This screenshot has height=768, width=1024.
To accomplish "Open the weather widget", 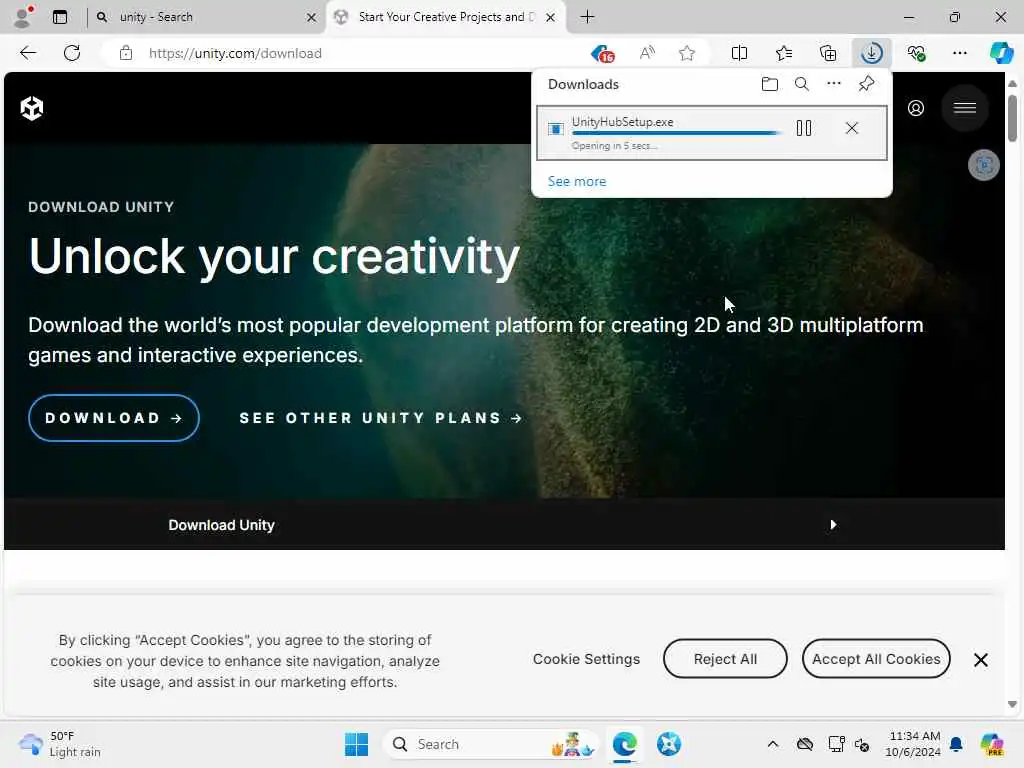I will pos(60,744).
